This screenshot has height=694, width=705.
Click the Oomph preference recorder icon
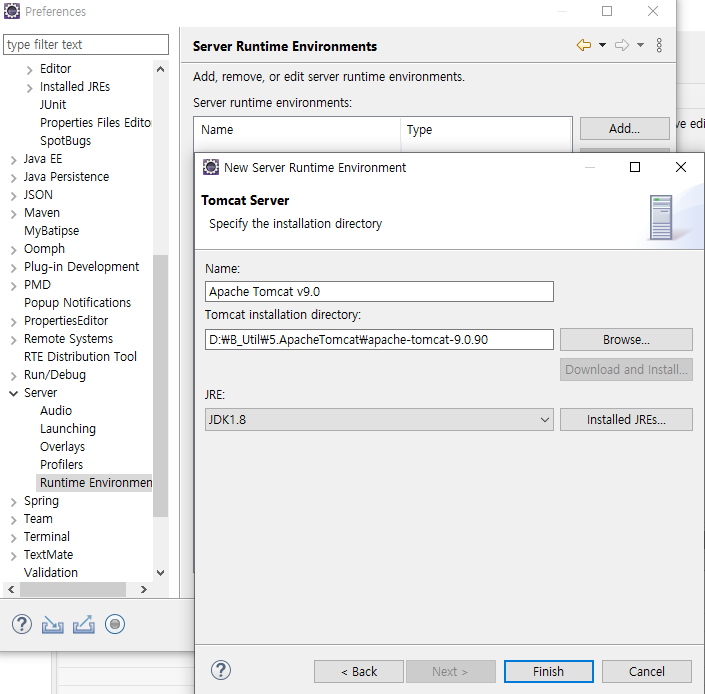pos(115,624)
